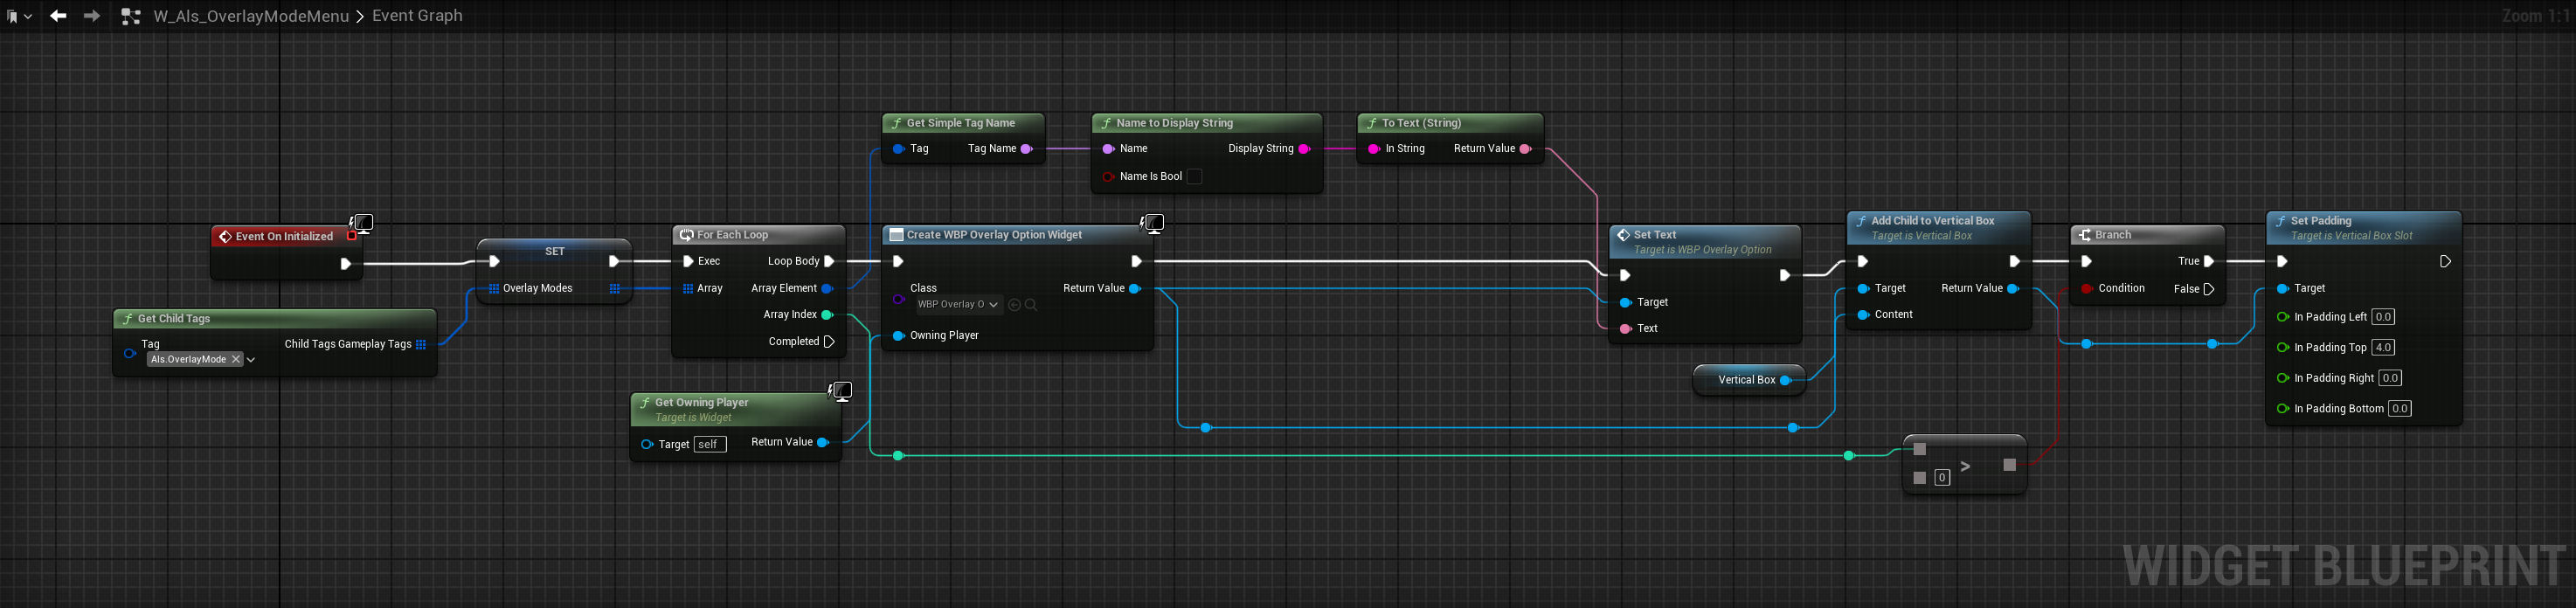Edit the greater-than node's 0 value field
This screenshot has height=608, width=2576.
click(1942, 478)
